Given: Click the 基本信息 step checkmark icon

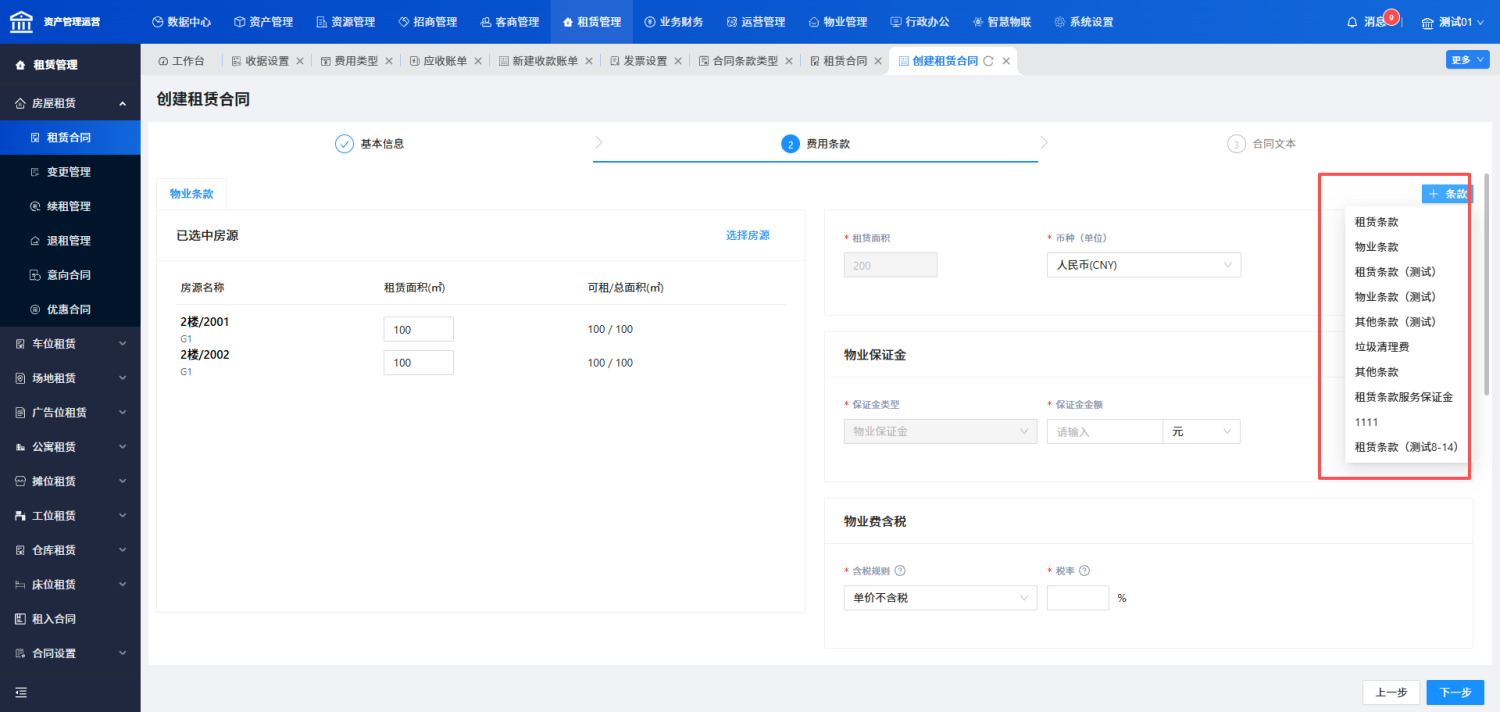Looking at the screenshot, I should [x=344, y=144].
